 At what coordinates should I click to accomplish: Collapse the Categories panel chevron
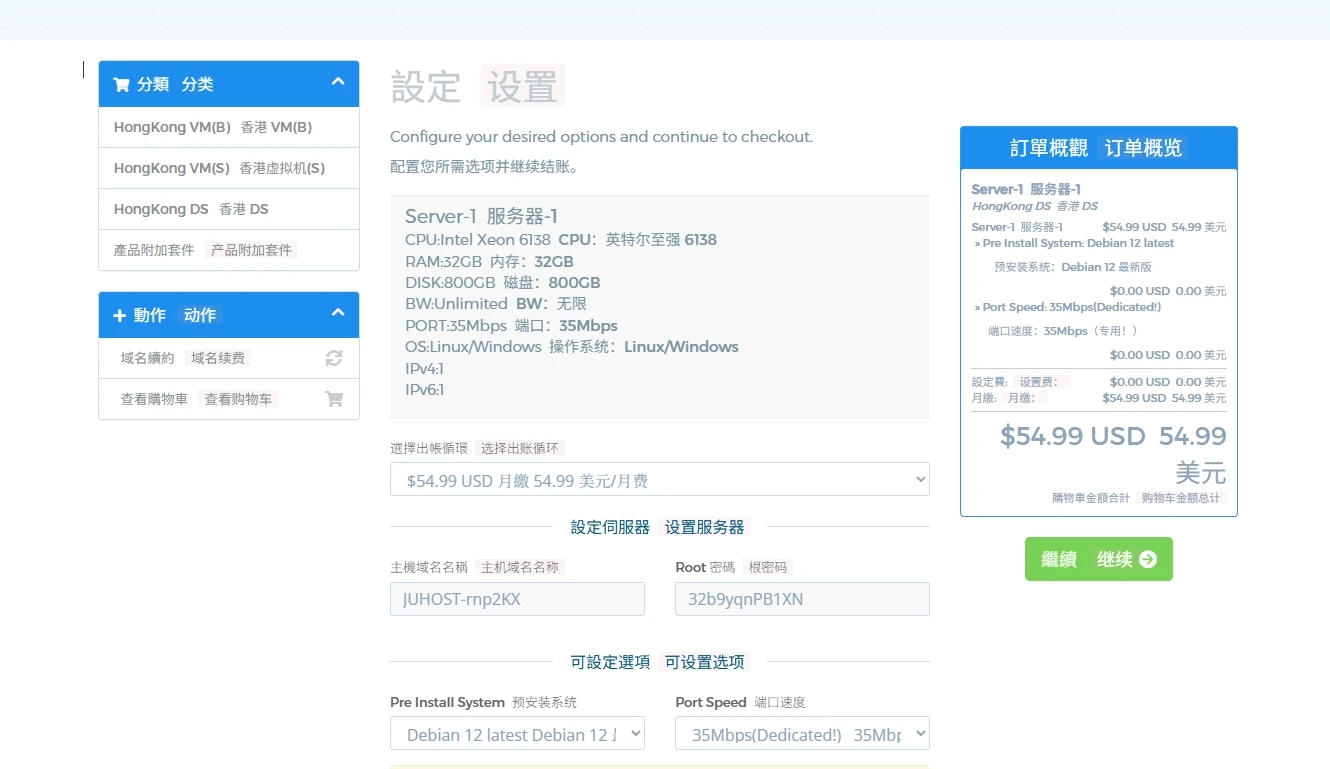pos(338,82)
